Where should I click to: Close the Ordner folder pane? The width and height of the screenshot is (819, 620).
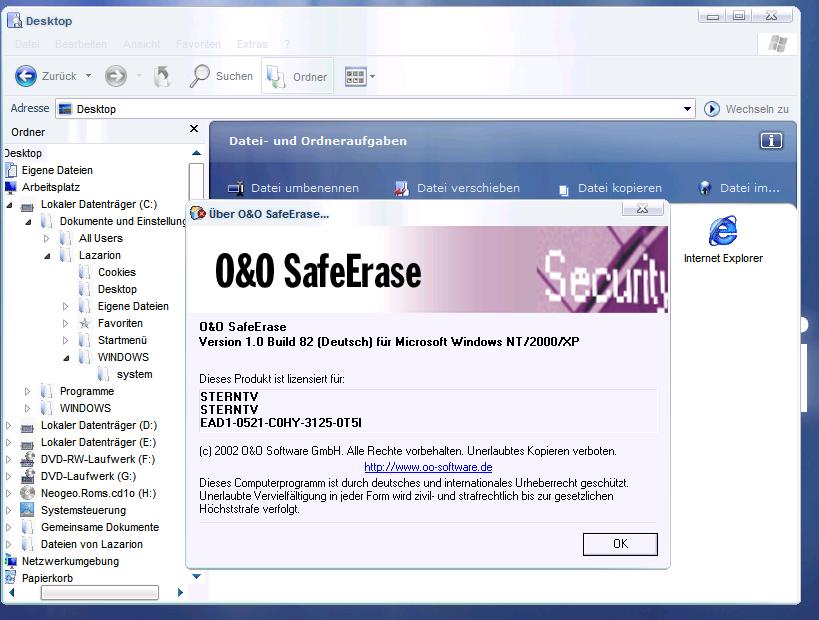pos(194,128)
